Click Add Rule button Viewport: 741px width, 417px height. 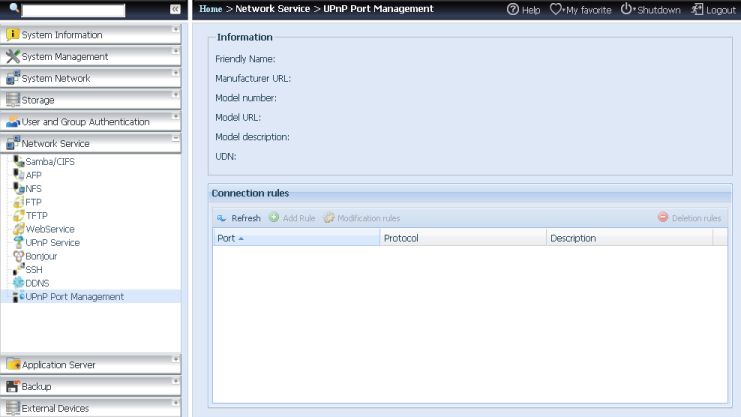292,218
